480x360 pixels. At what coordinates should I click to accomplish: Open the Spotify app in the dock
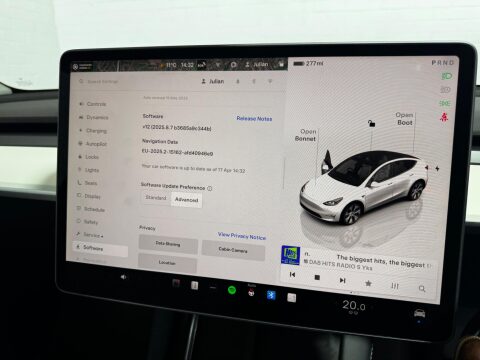[x=232, y=290]
